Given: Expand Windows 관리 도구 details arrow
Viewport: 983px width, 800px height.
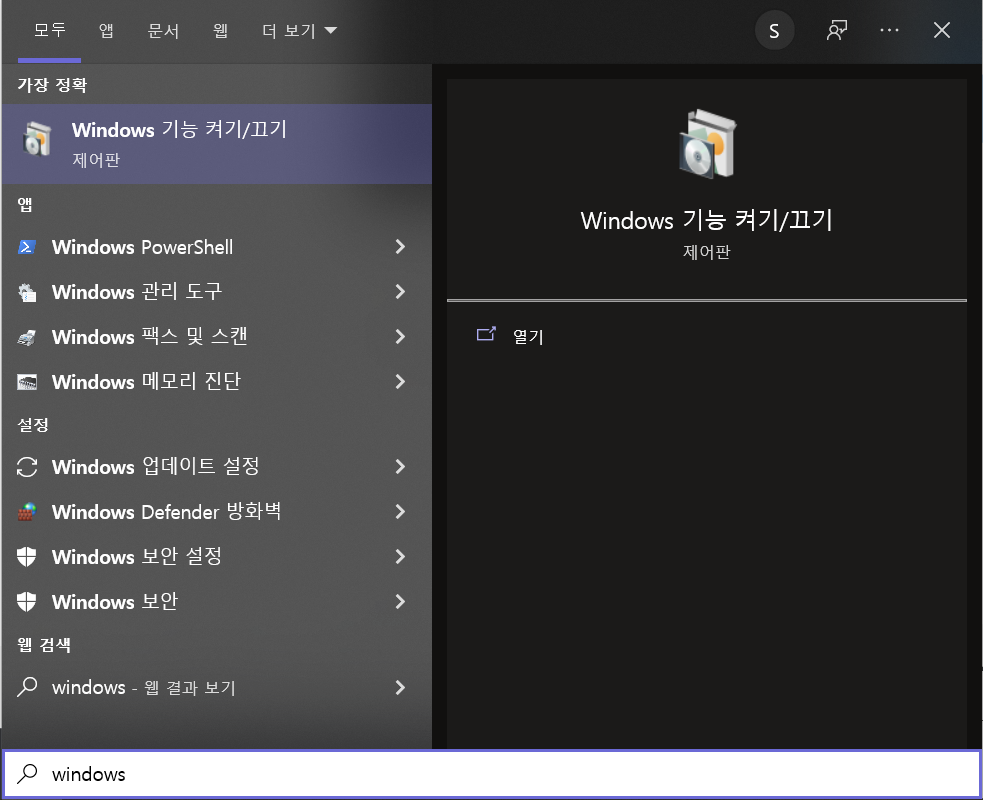Looking at the screenshot, I should pos(400,292).
